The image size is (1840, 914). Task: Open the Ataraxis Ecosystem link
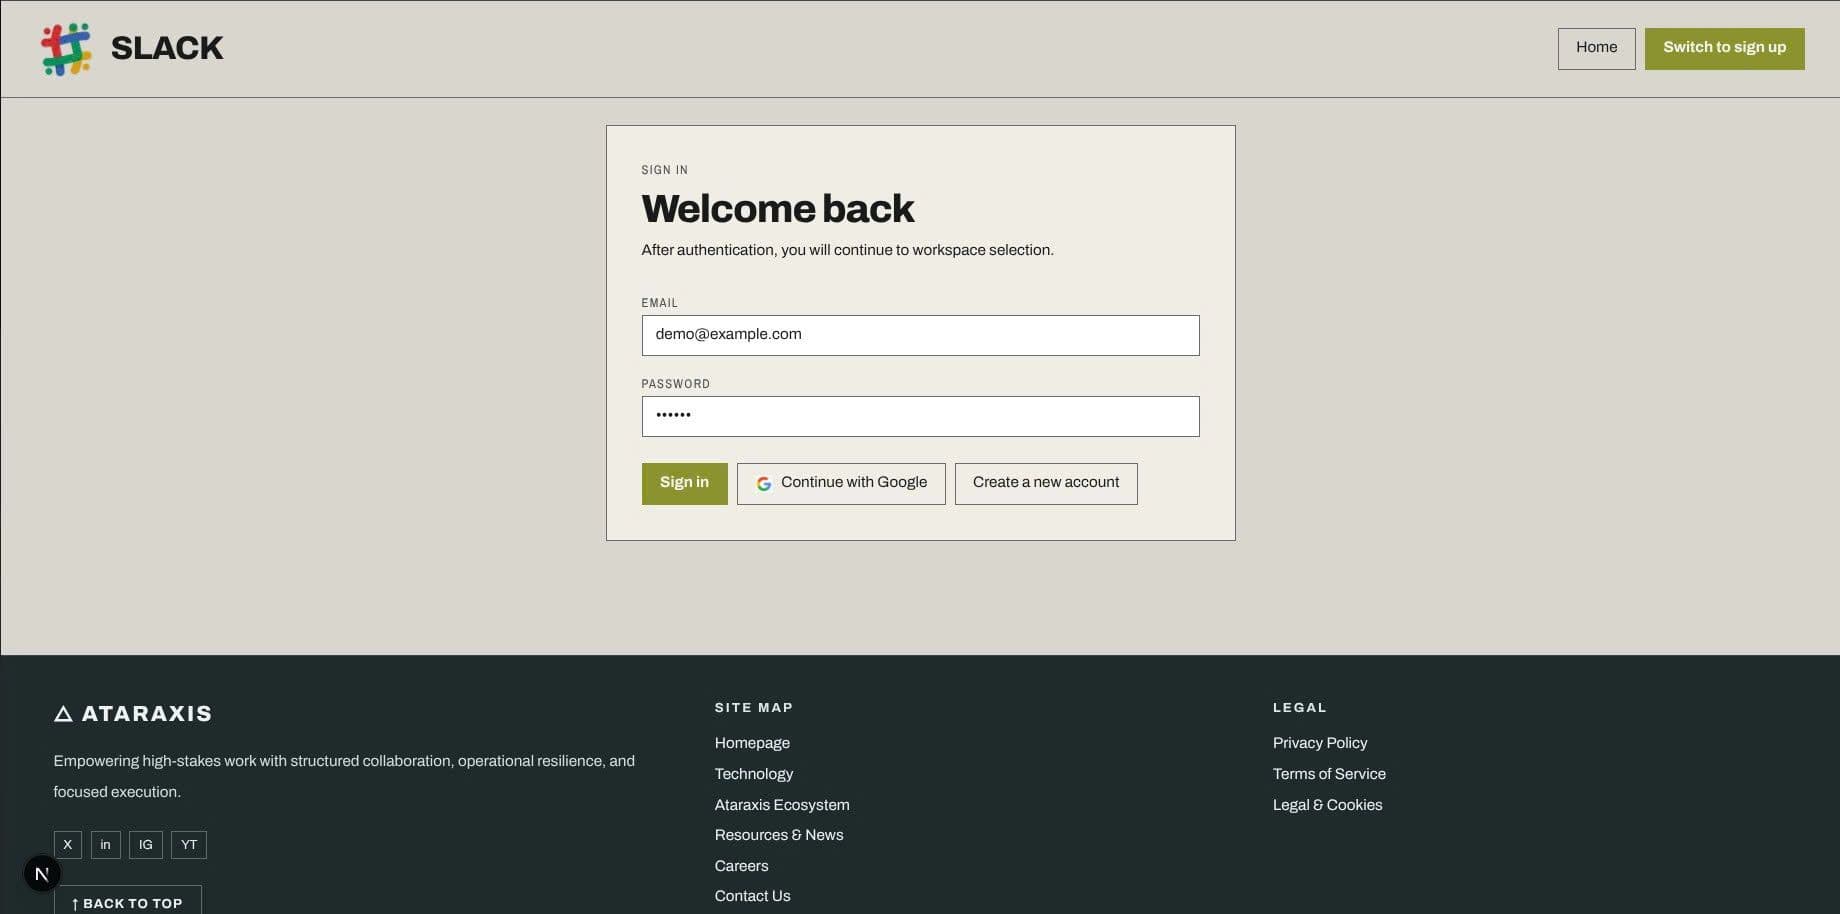[x=782, y=805]
